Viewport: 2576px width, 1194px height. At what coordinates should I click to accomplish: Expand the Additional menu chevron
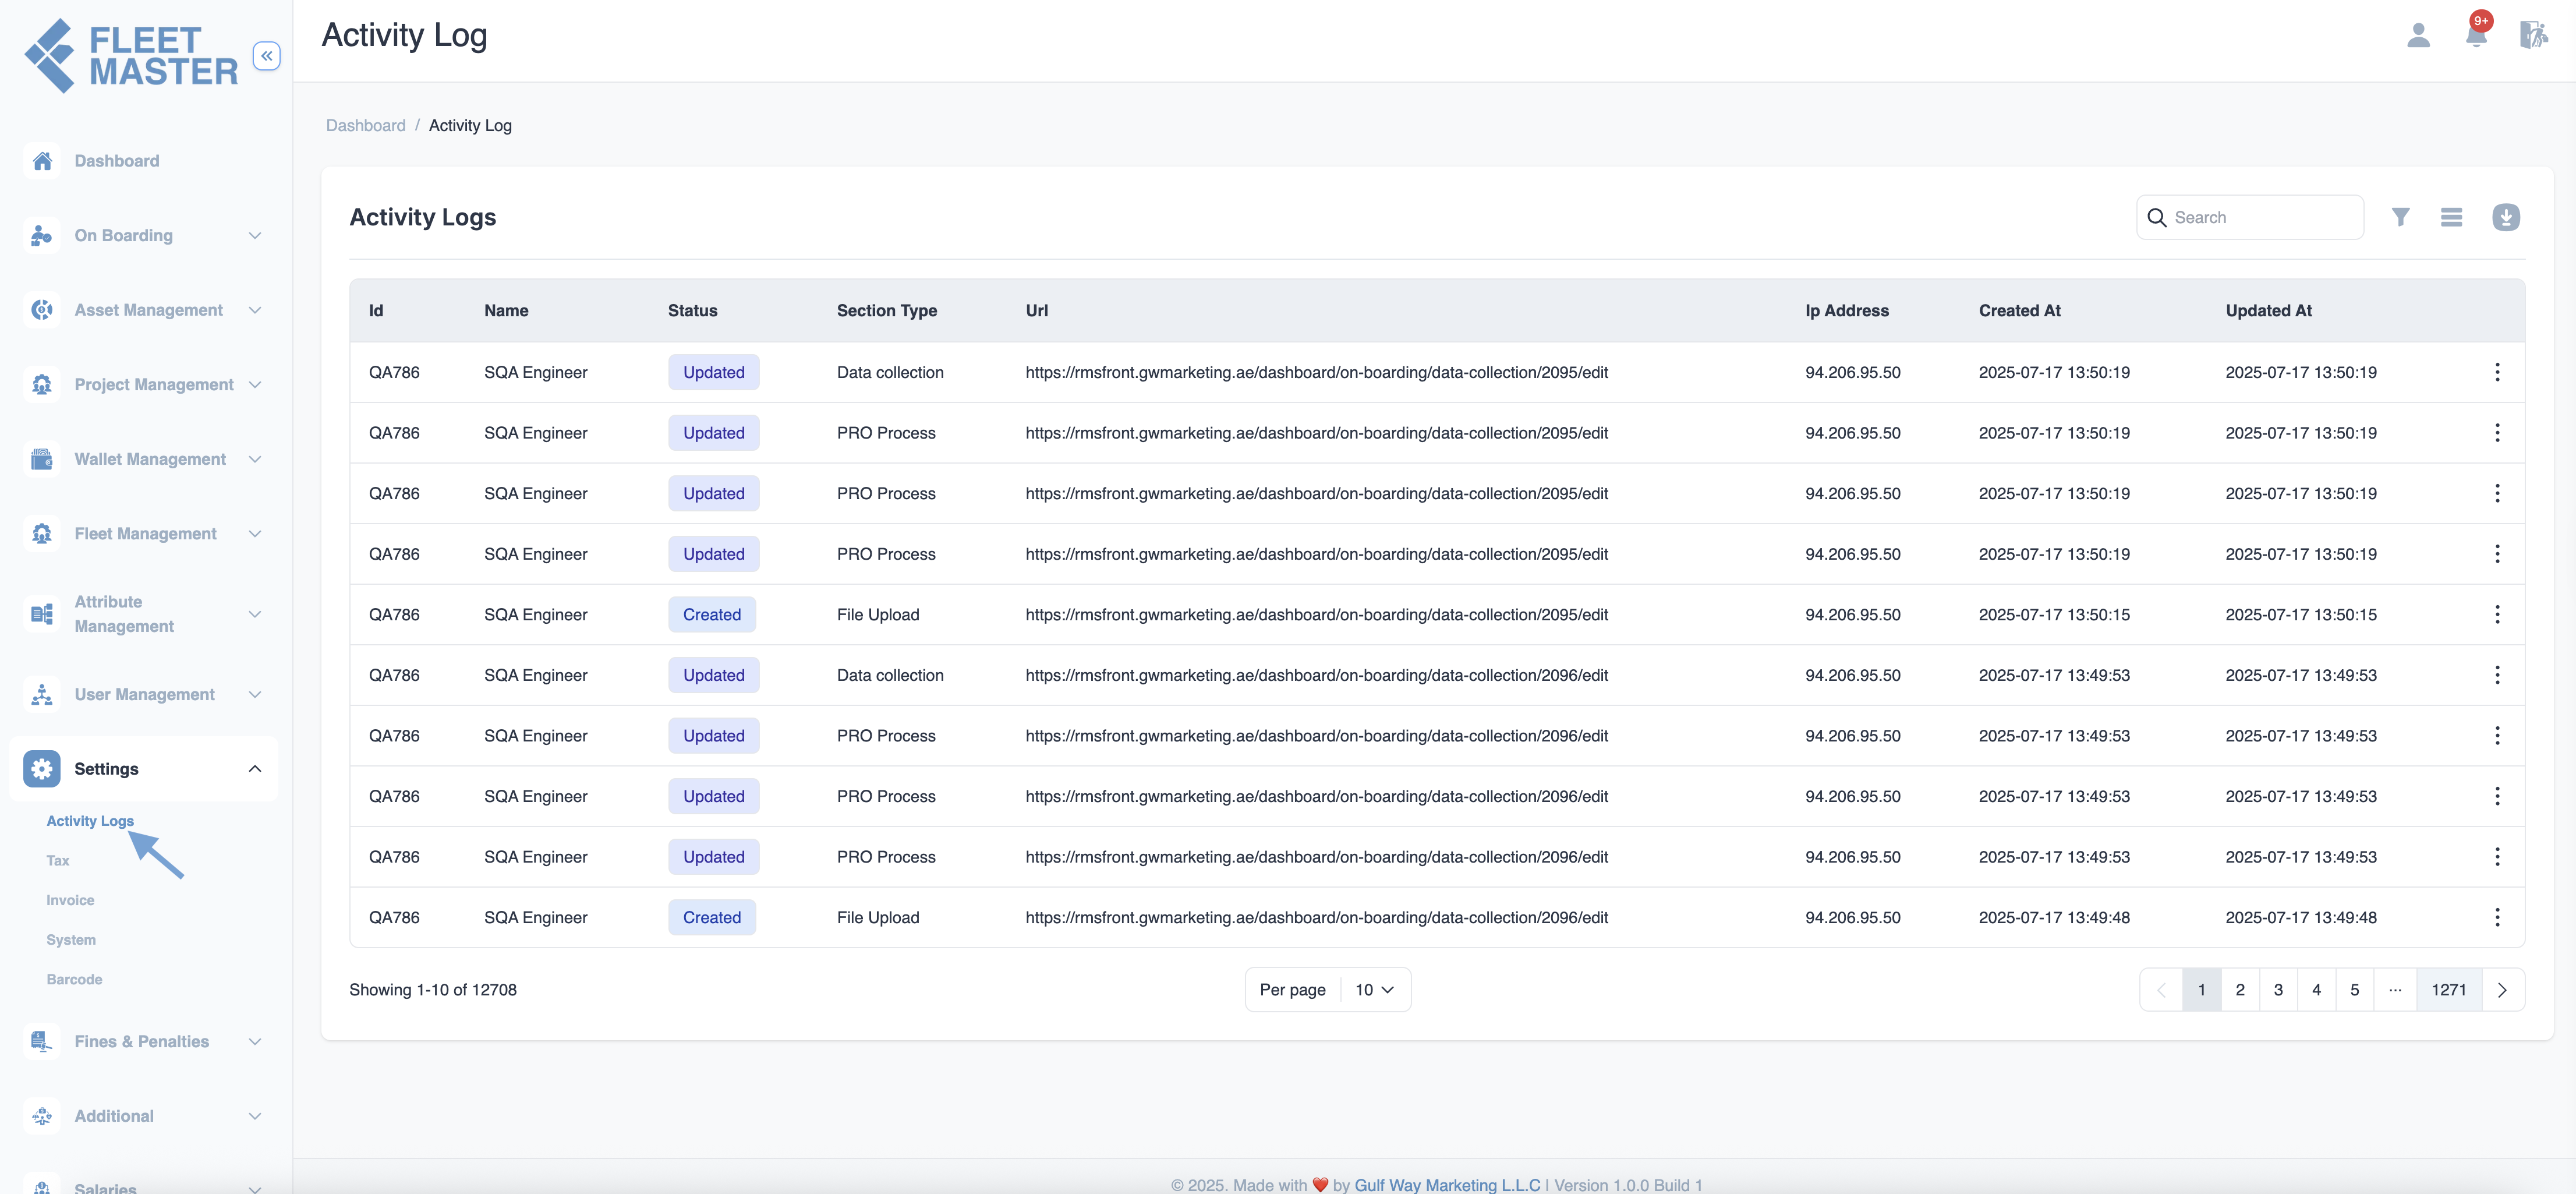pos(255,1116)
